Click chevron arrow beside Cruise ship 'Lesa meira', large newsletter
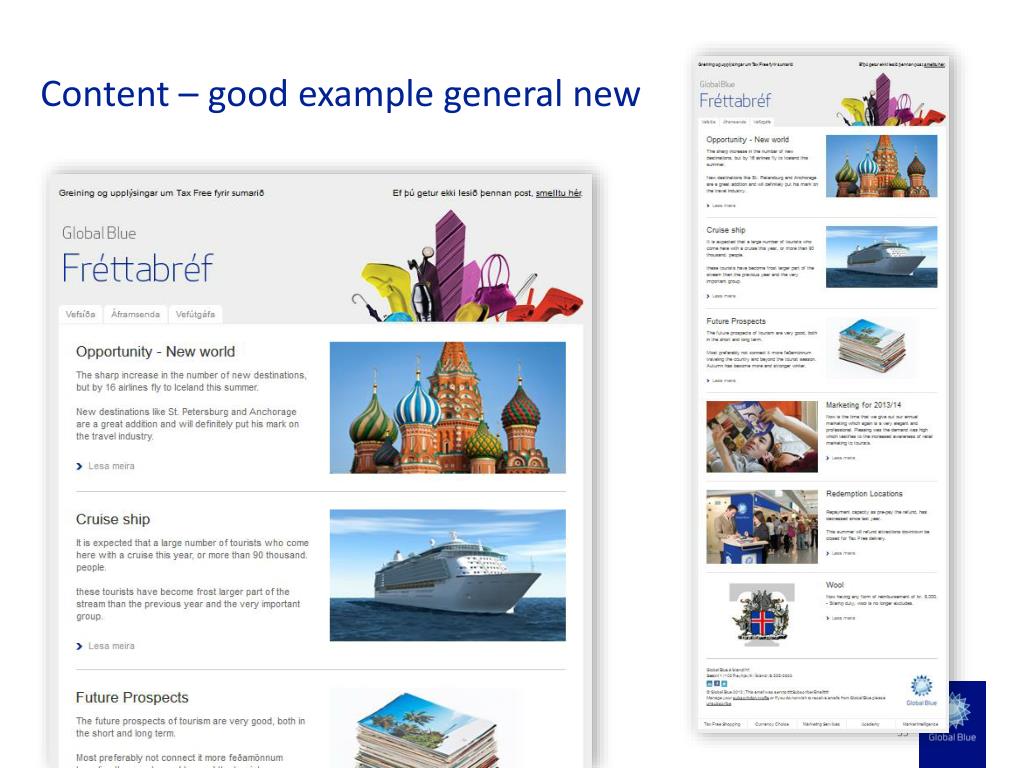 pos(80,646)
